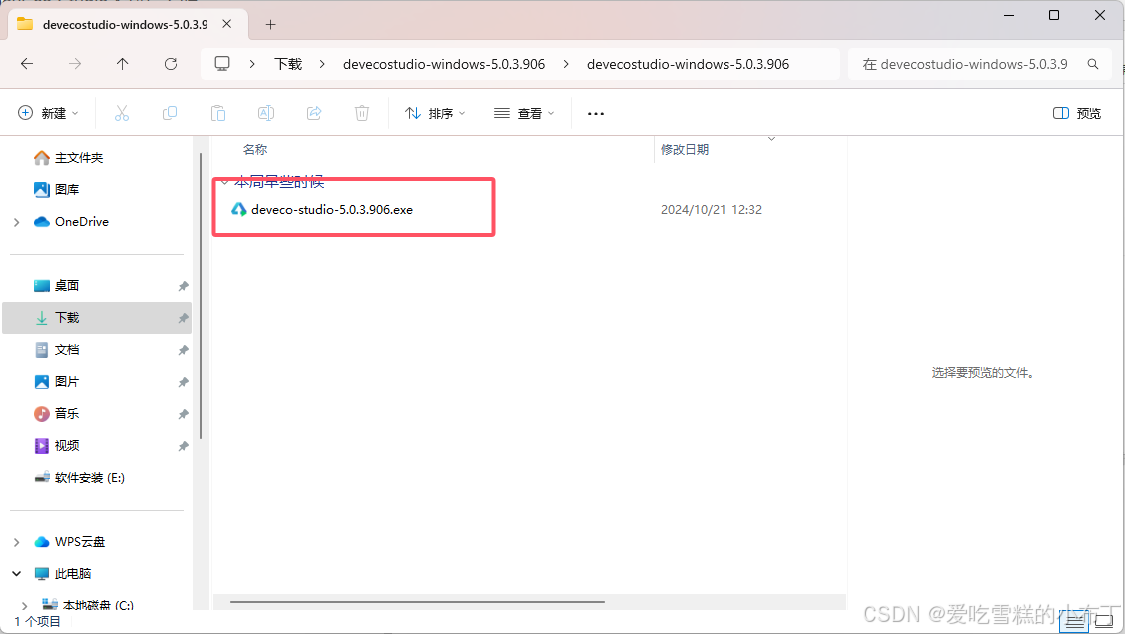
Task: Expand the WPS云盘 tree node
Action: click(17, 542)
